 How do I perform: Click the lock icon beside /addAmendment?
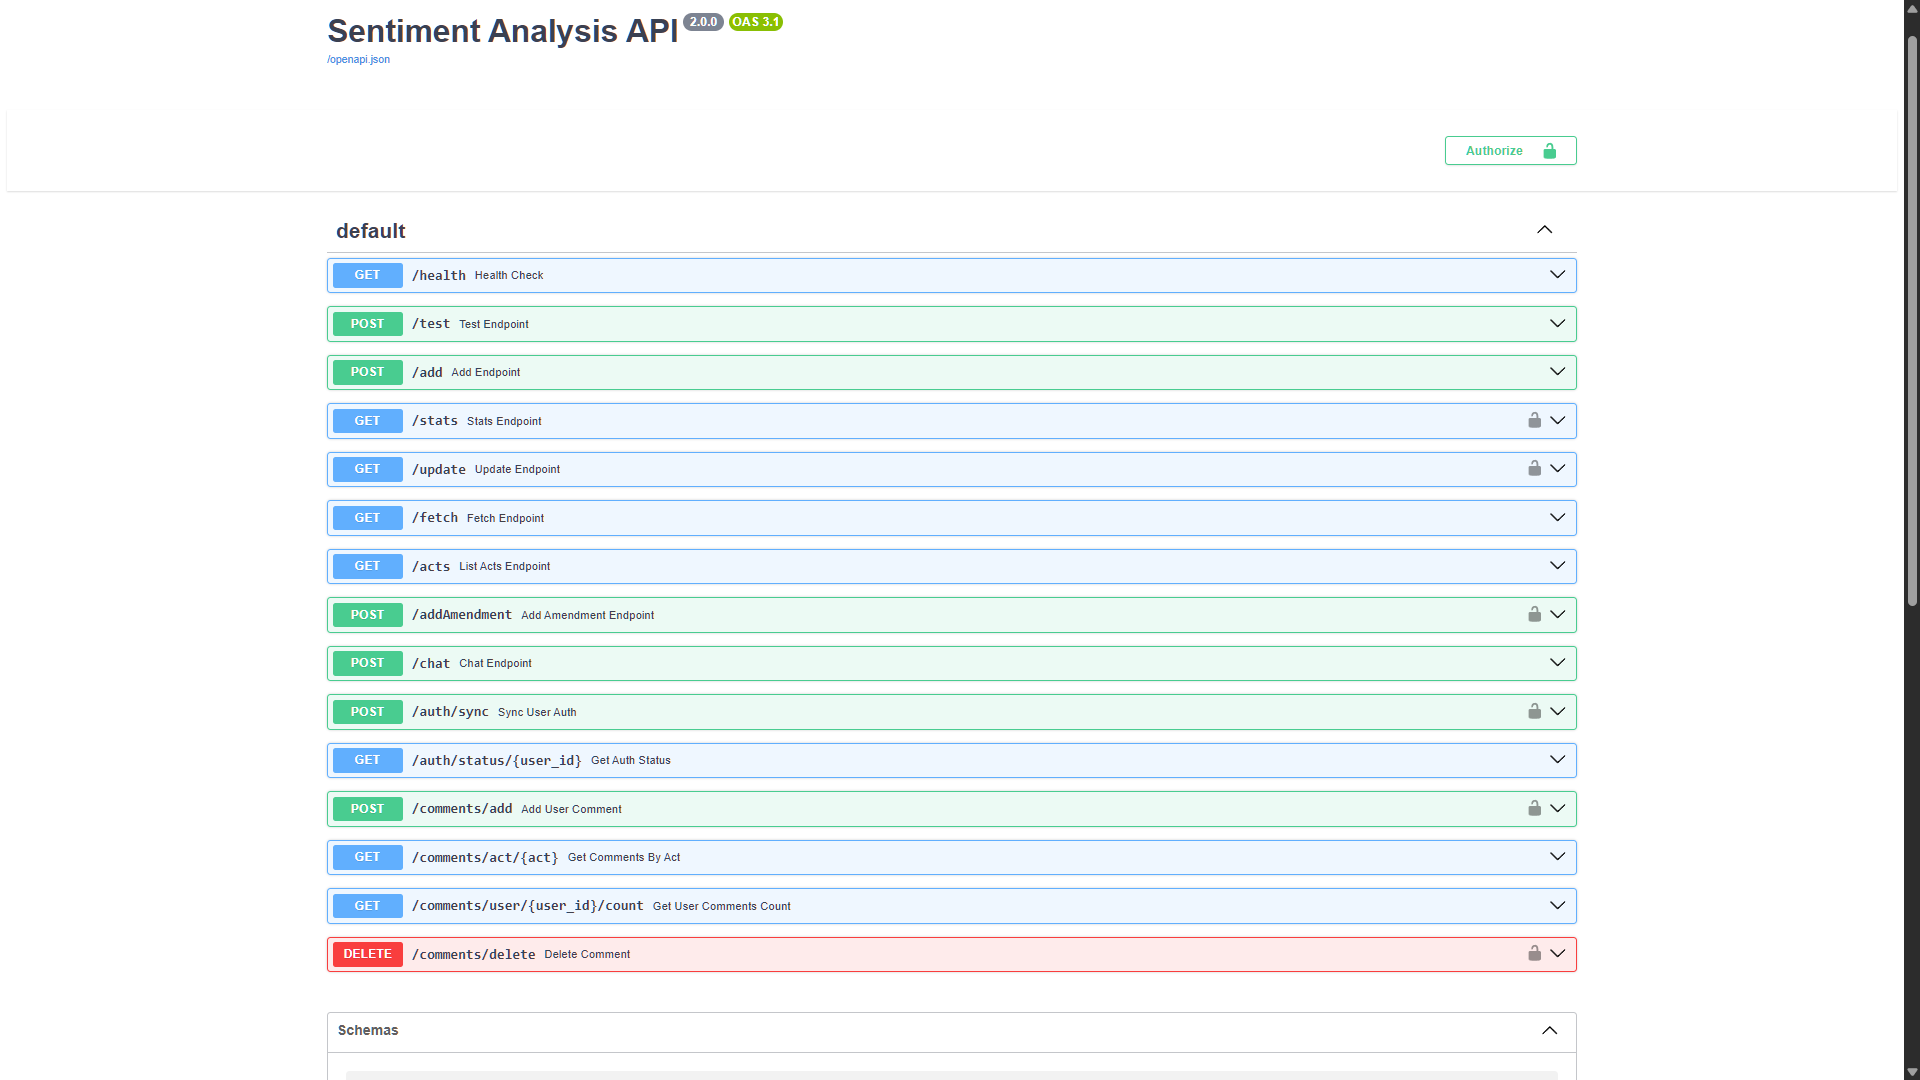click(x=1534, y=614)
